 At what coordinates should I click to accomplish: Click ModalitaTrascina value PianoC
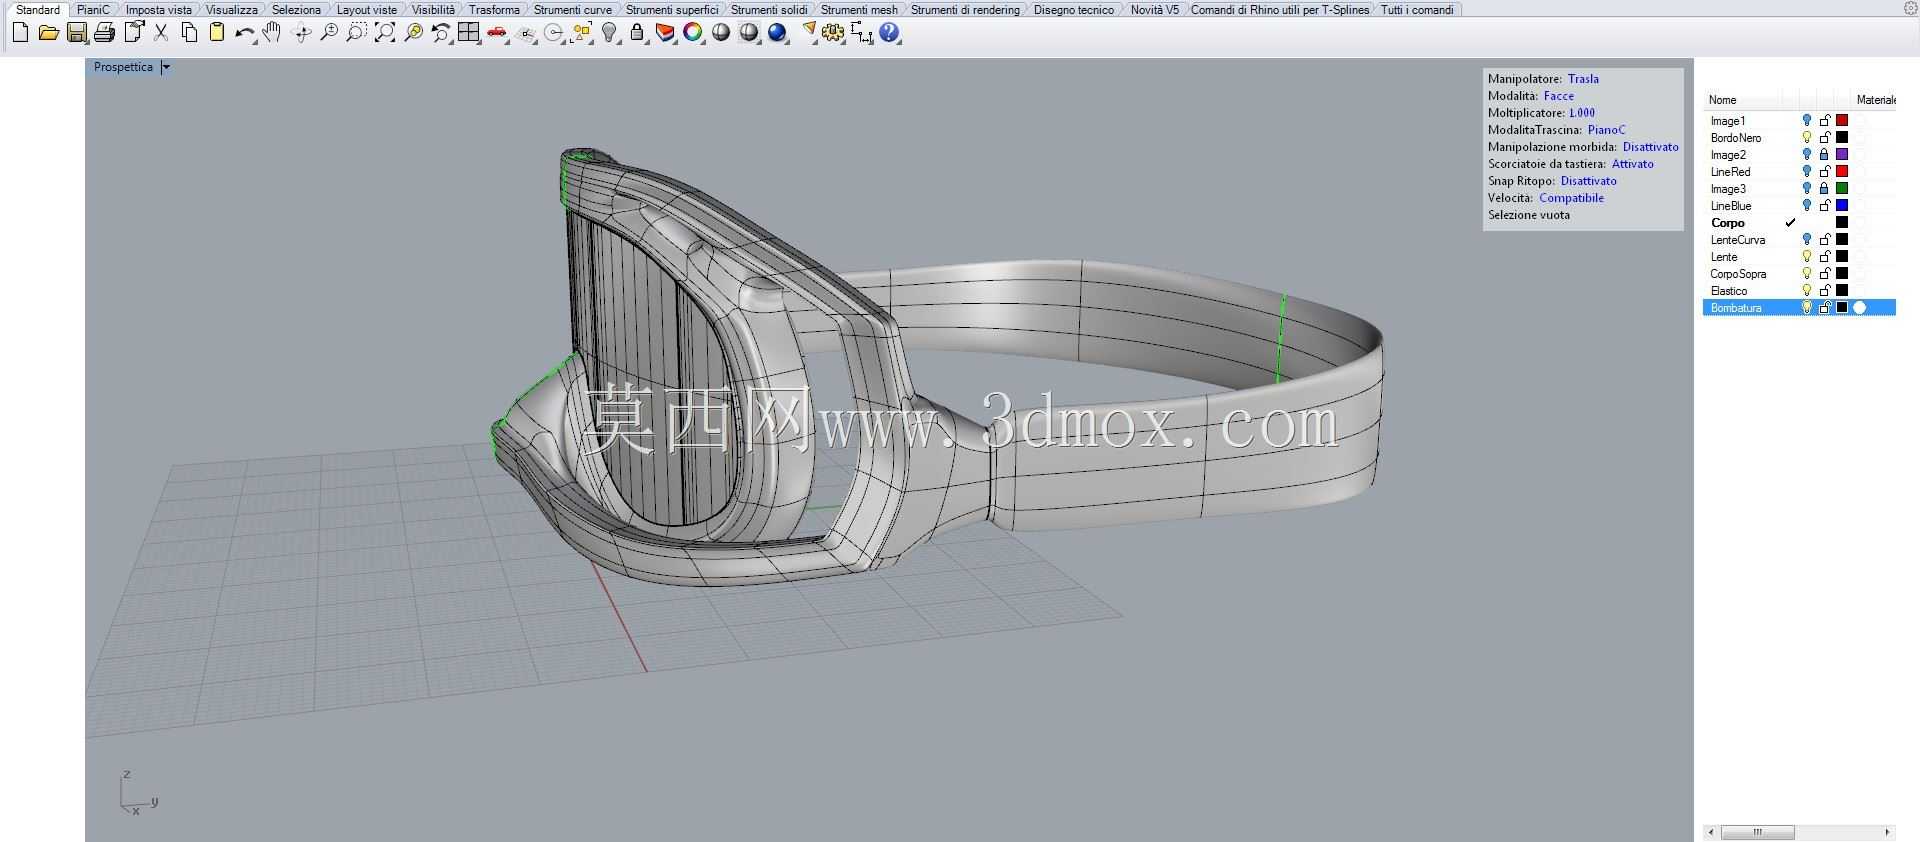click(x=1606, y=130)
